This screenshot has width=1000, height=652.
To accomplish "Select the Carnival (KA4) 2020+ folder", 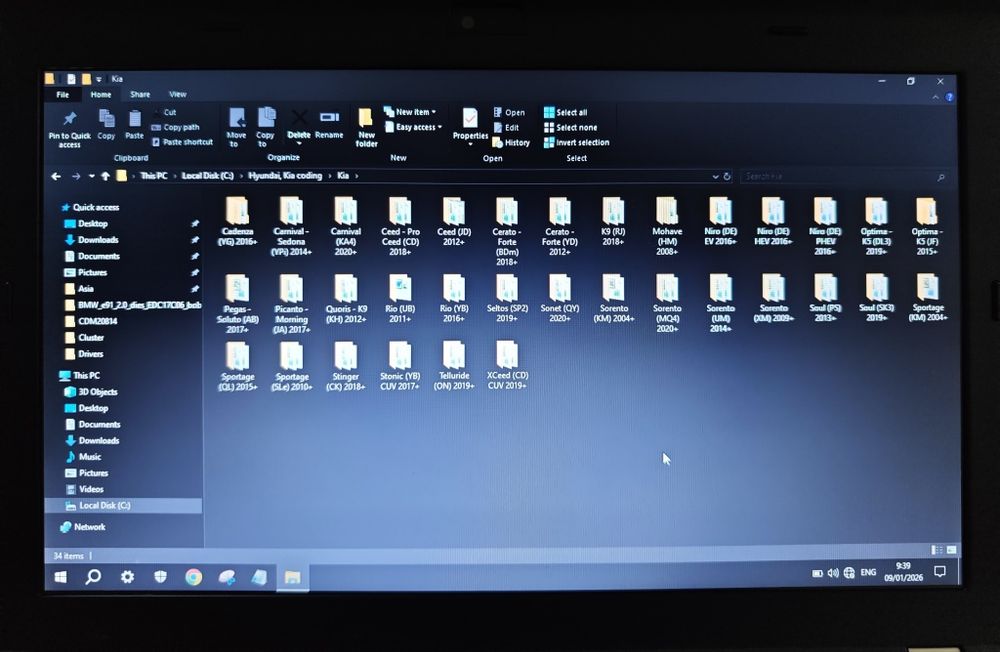I will [346, 226].
